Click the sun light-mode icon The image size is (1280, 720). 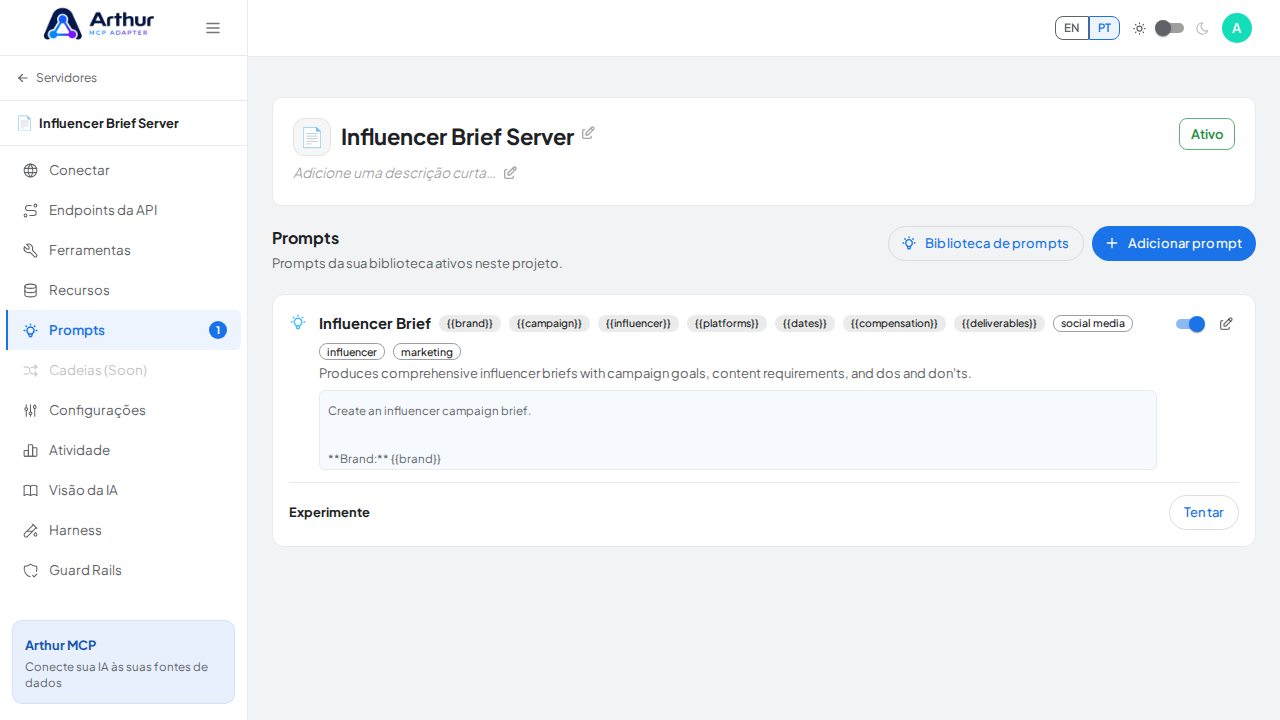[1139, 28]
